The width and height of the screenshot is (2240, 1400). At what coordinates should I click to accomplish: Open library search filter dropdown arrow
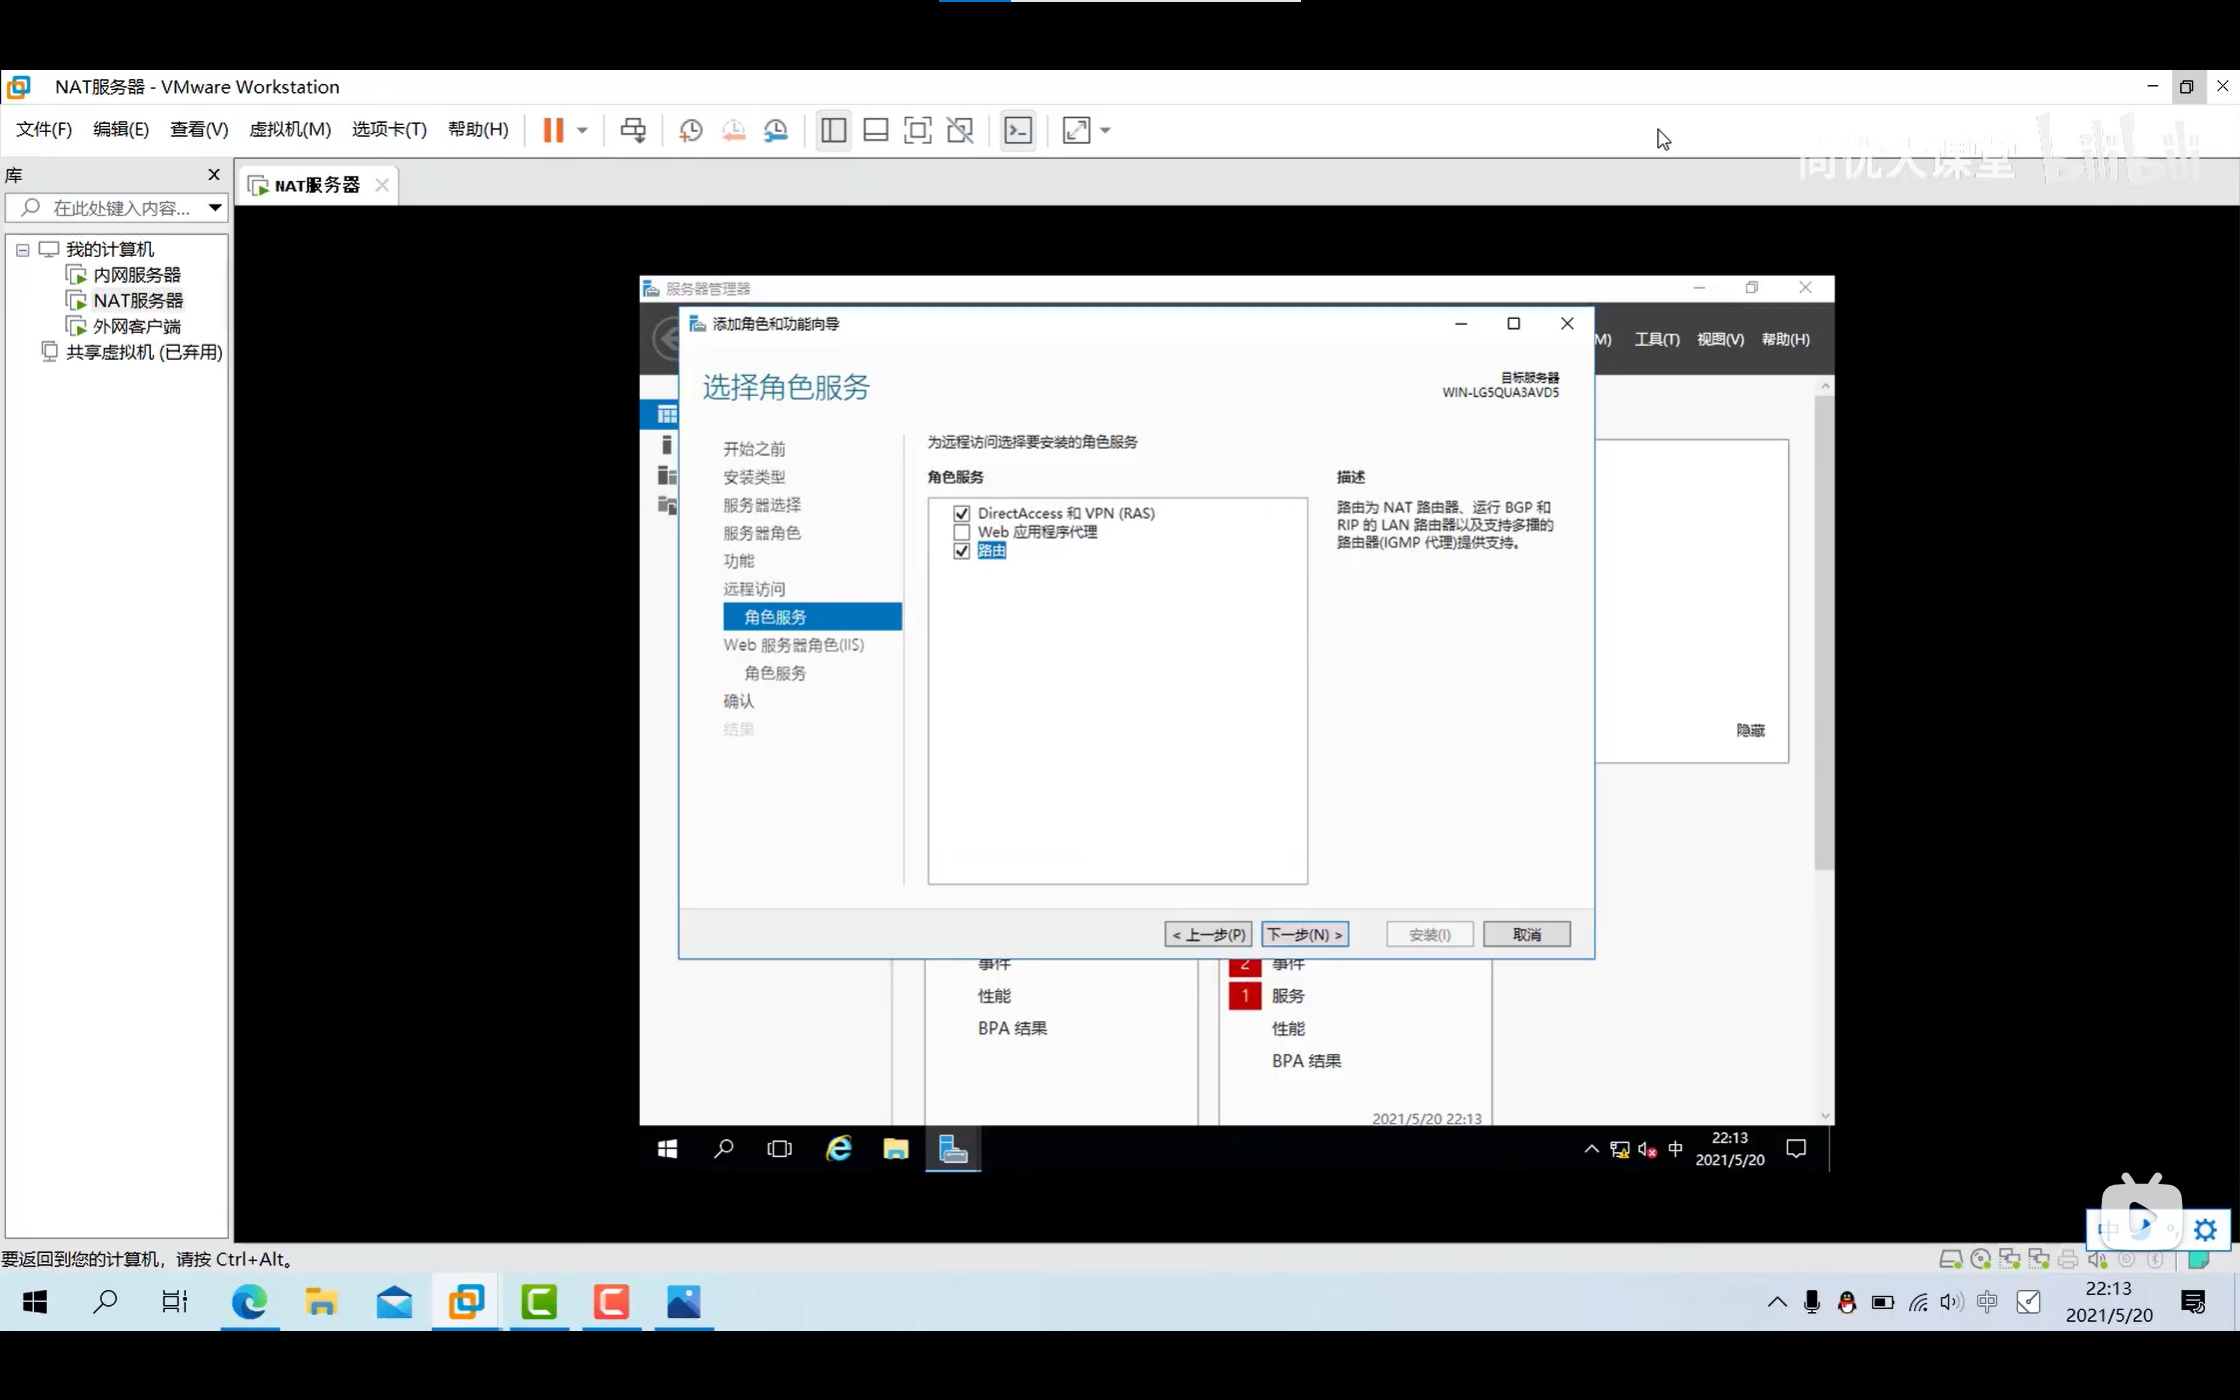(x=215, y=208)
